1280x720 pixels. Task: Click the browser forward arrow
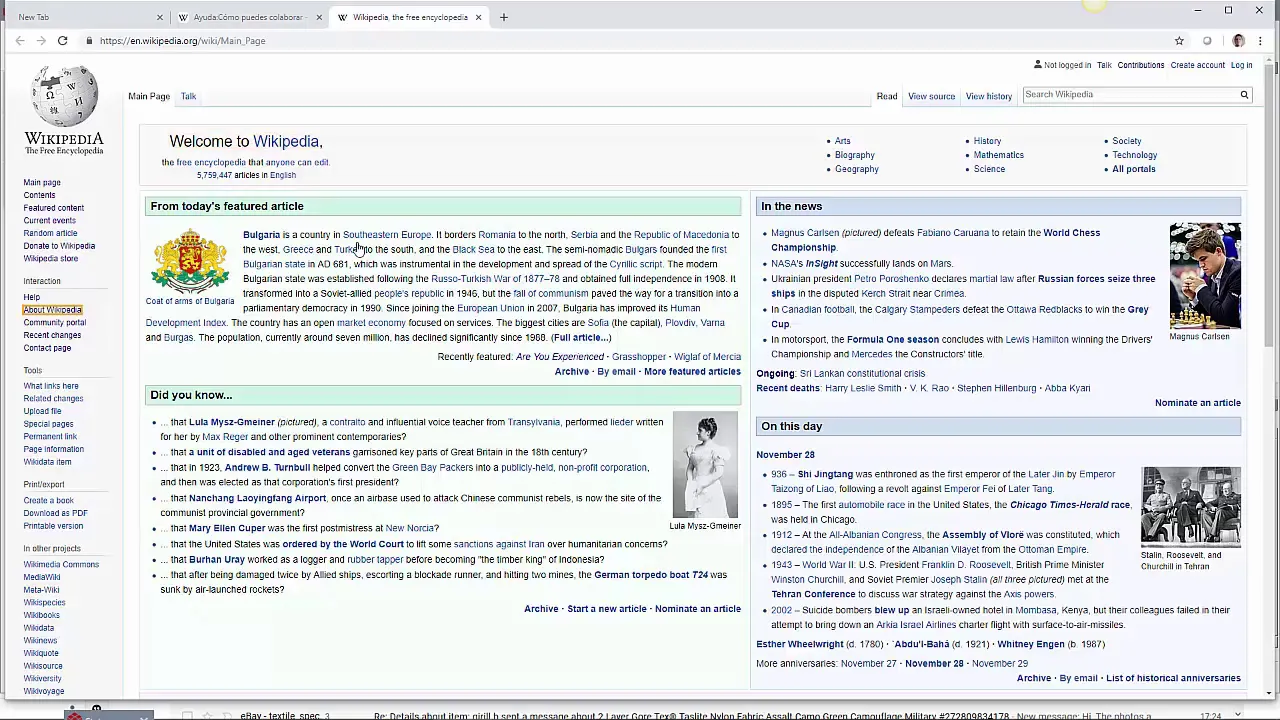pos(41,41)
